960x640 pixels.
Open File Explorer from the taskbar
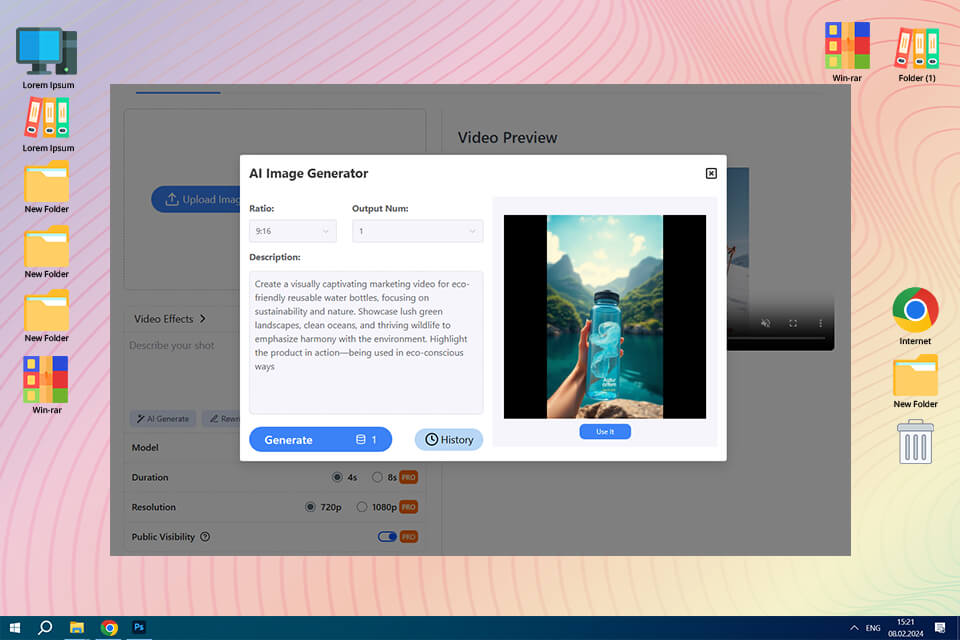pyautogui.click(x=77, y=627)
